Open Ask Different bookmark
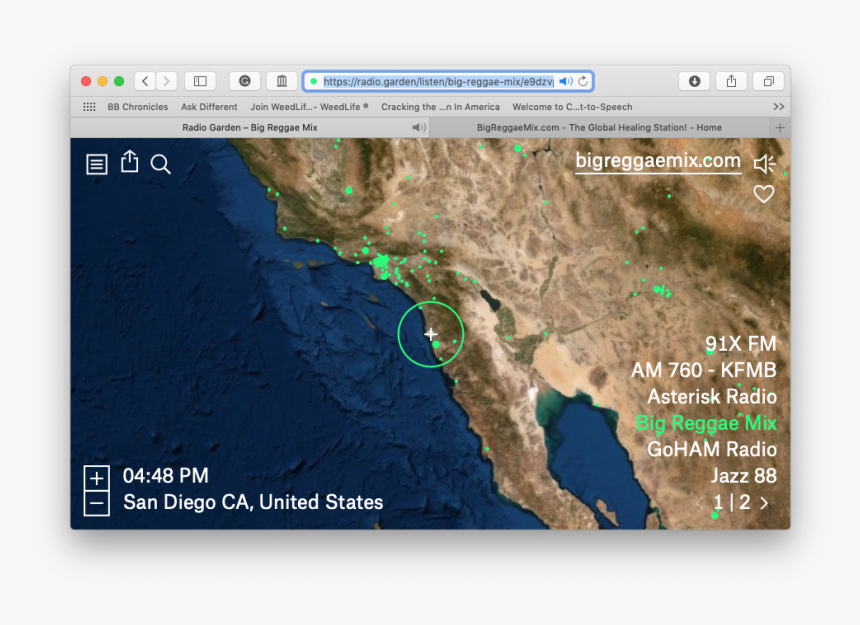860x625 pixels. coord(209,107)
